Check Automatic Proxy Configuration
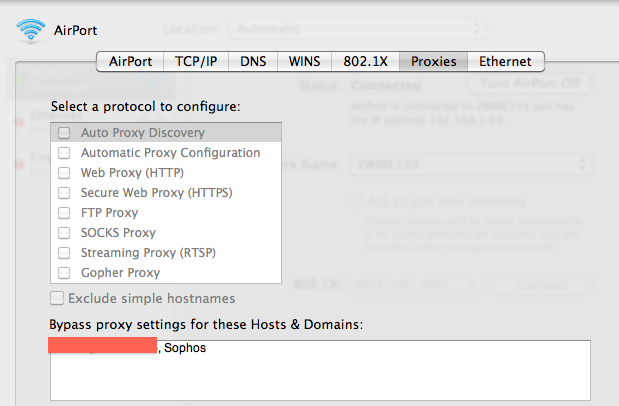The image size is (619, 406). pyautogui.click(x=64, y=153)
